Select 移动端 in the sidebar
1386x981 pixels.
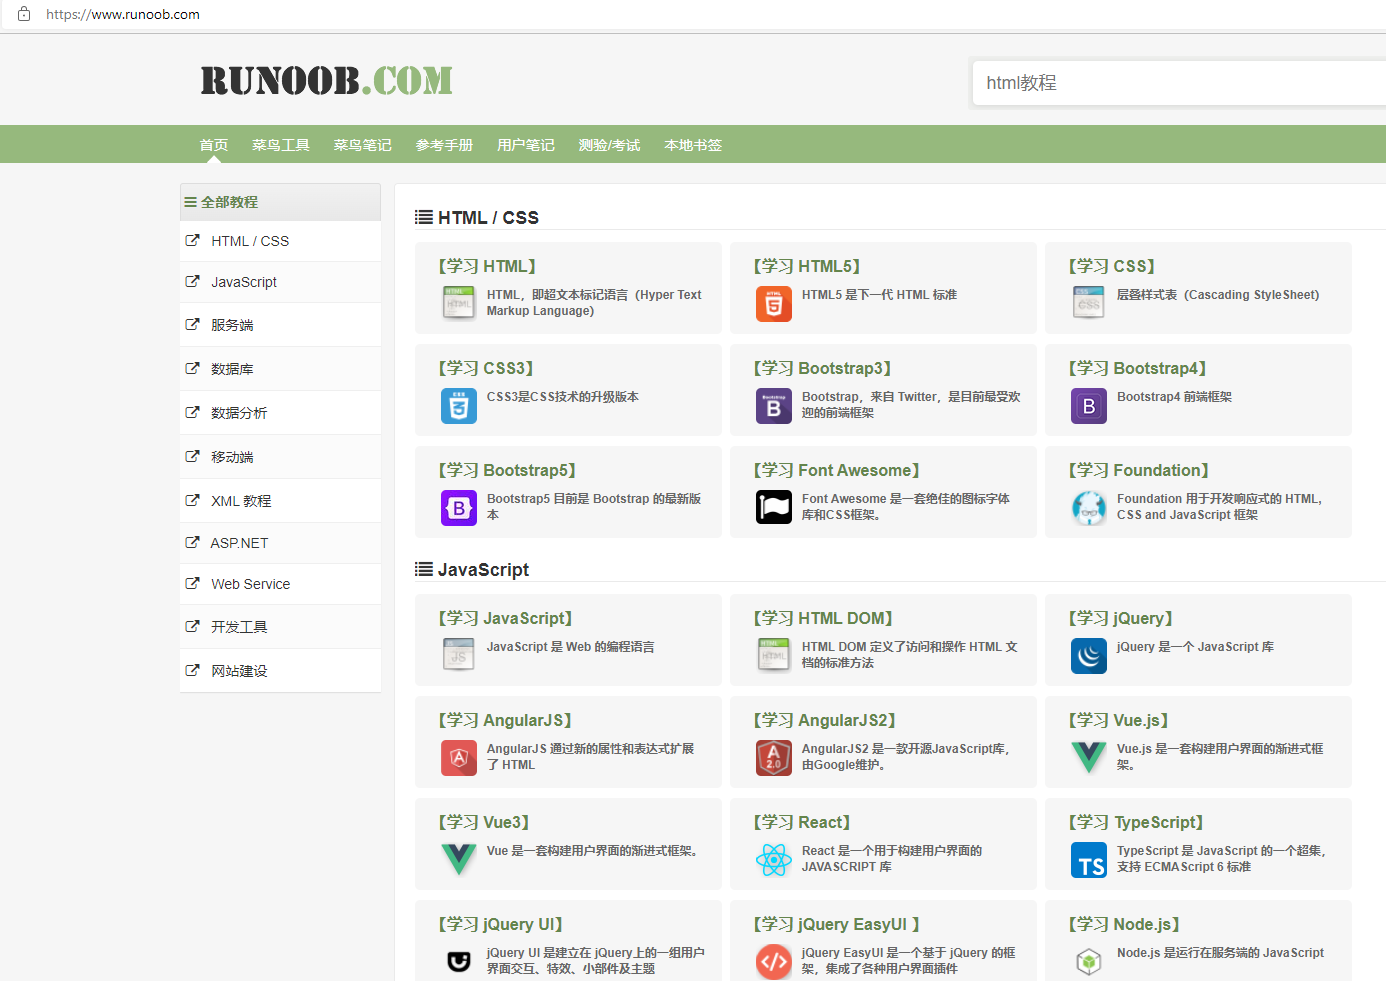point(280,457)
